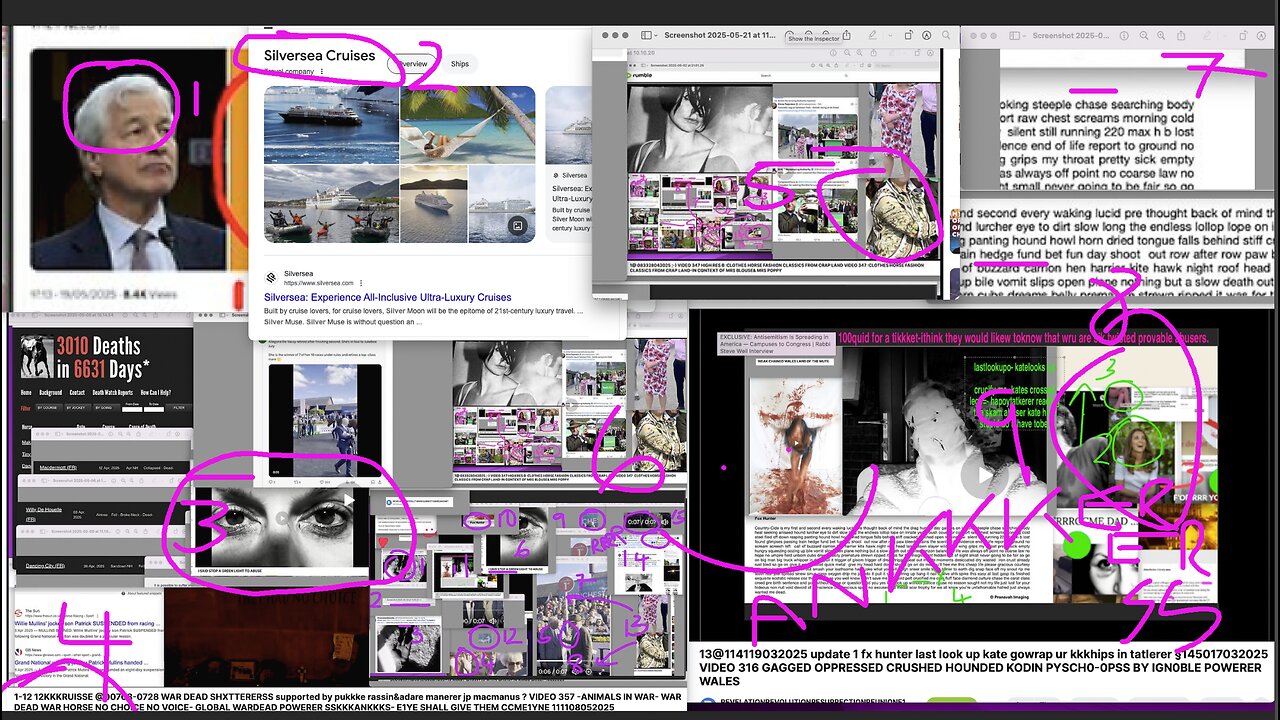Open the Contact menu on the Deaths website

[x=77, y=393]
